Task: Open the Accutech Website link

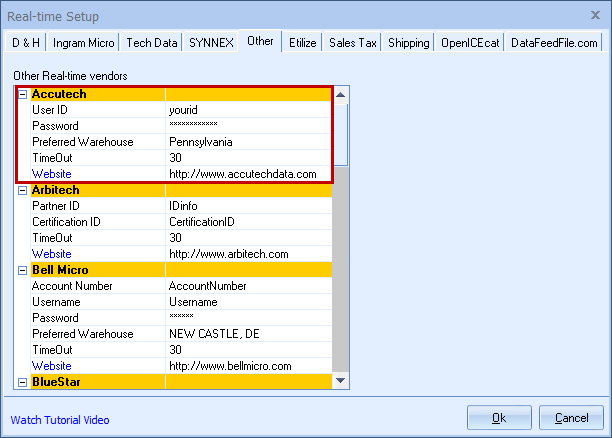Action: click(x=52, y=174)
